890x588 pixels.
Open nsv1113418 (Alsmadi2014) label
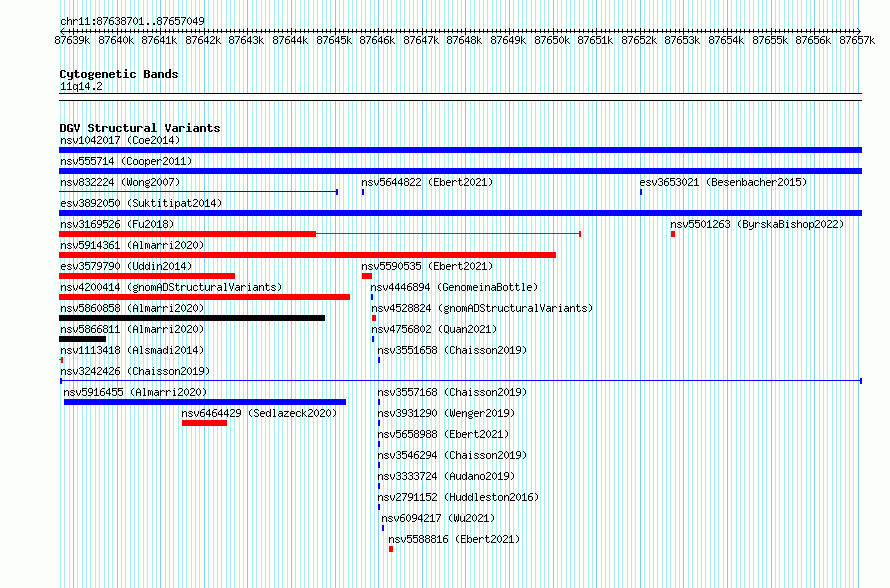[x=132, y=350]
